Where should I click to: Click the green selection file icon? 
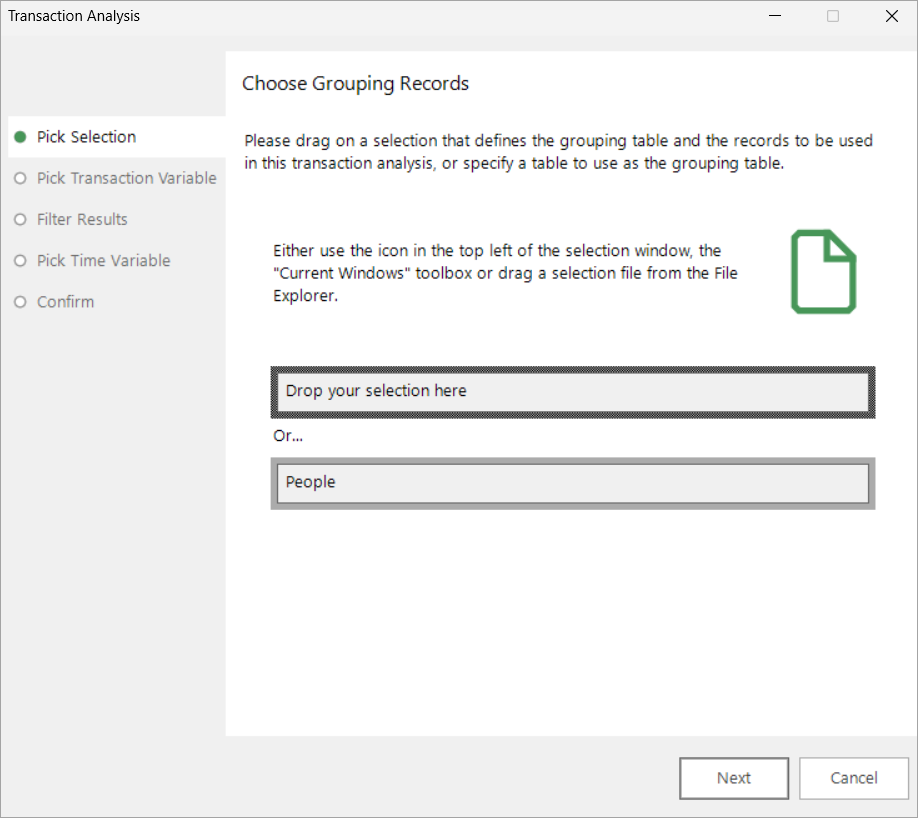pos(824,272)
